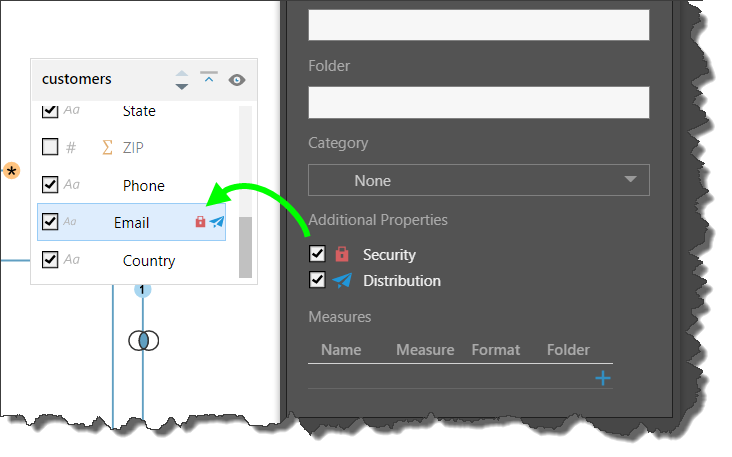Click the numeric type icon on ZIP row

[71, 148]
